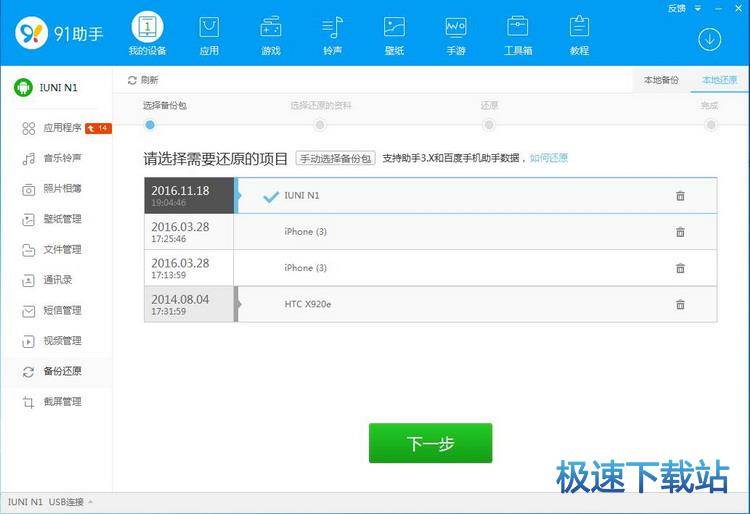Delete the IUNI N1 backup
750x514 pixels.
point(680,196)
